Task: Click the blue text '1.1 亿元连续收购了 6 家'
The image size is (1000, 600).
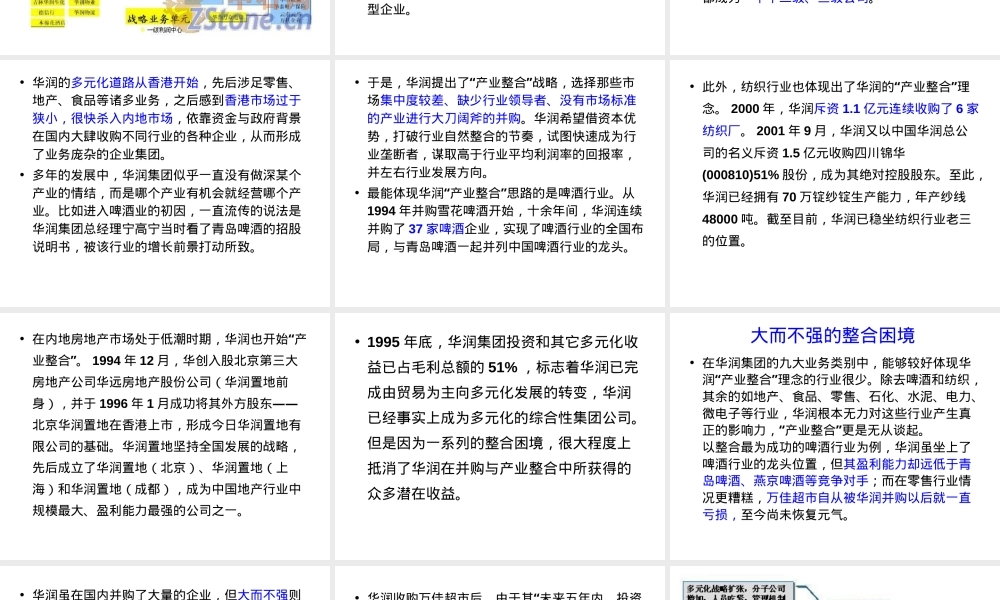Action: click(x=910, y=108)
